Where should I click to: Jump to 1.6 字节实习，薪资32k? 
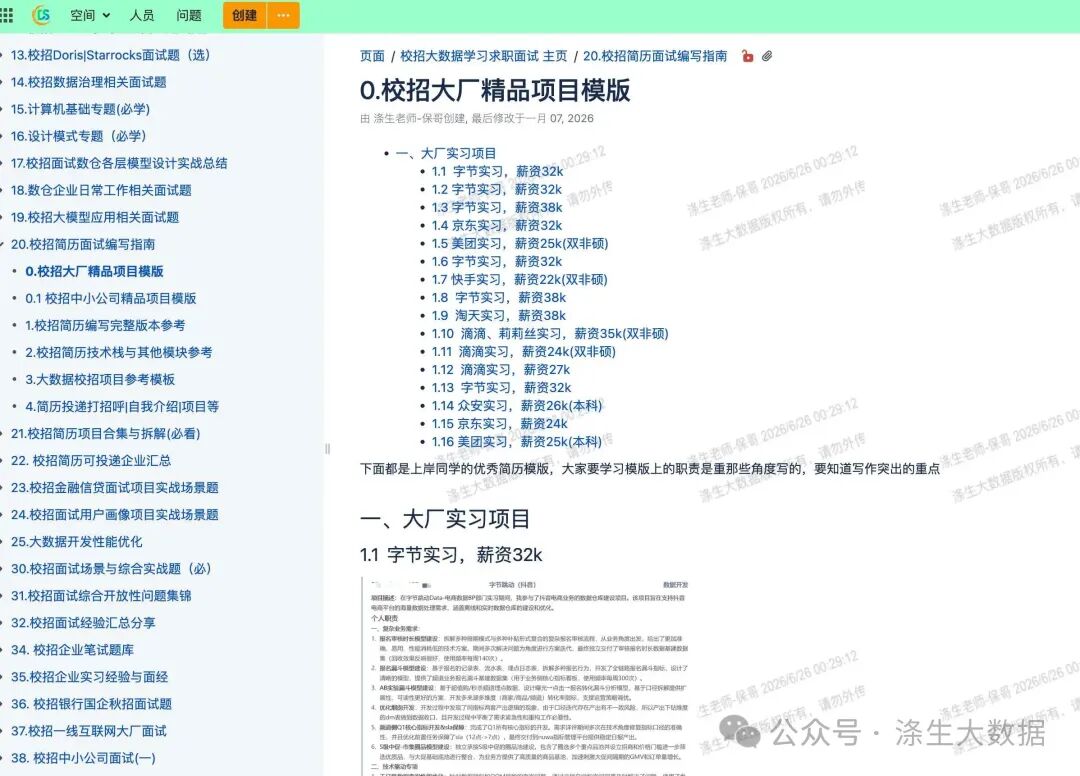click(497, 262)
